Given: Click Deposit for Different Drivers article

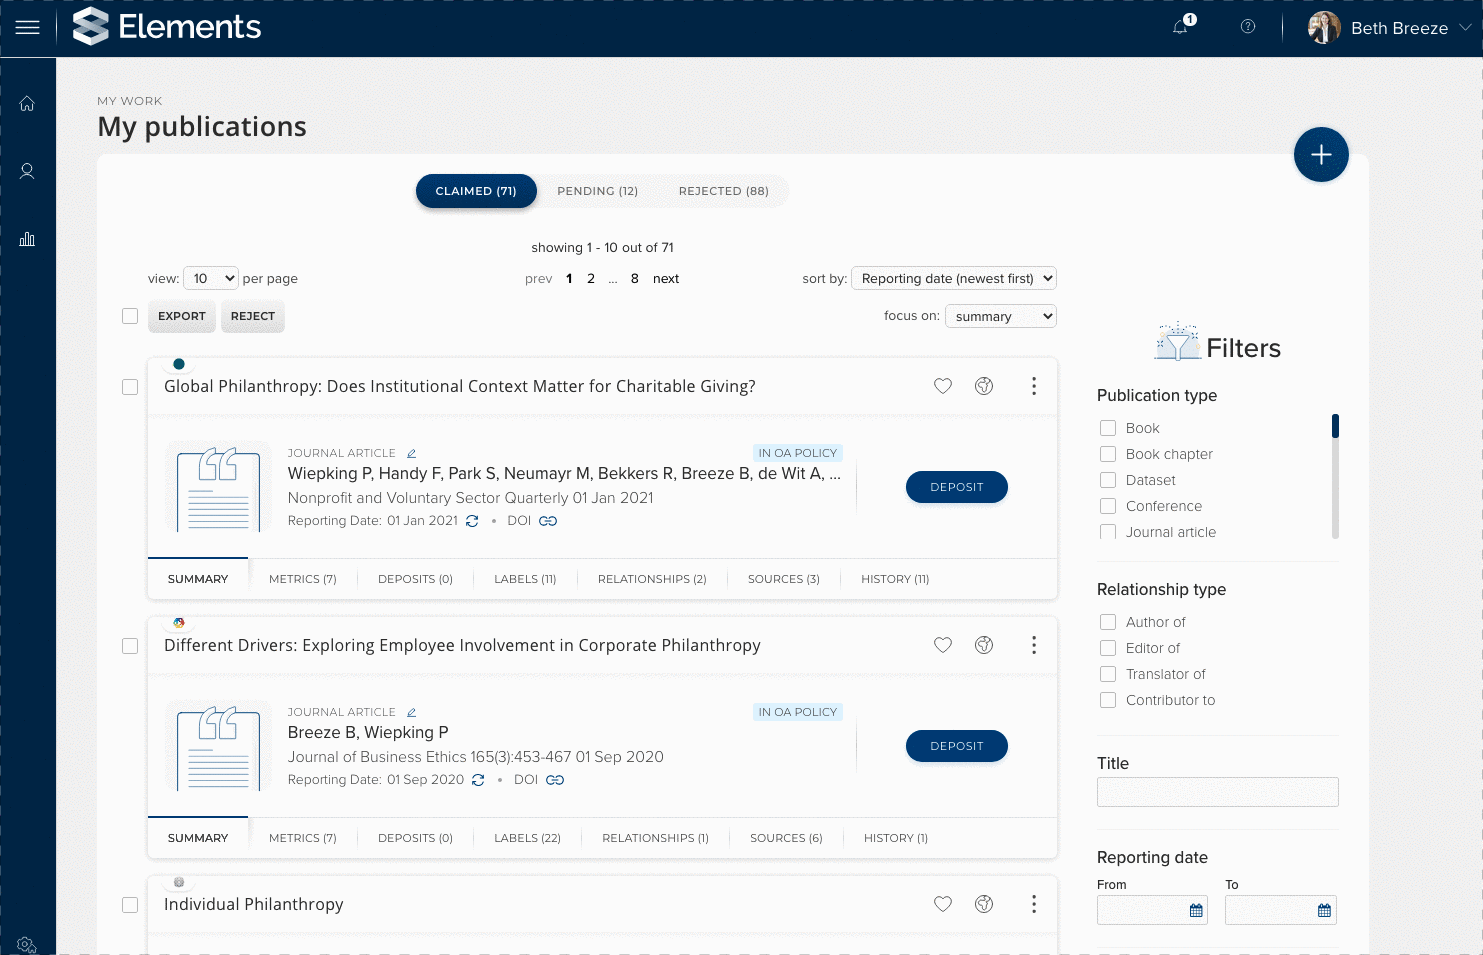Looking at the screenshot, I should pos(956,746).
